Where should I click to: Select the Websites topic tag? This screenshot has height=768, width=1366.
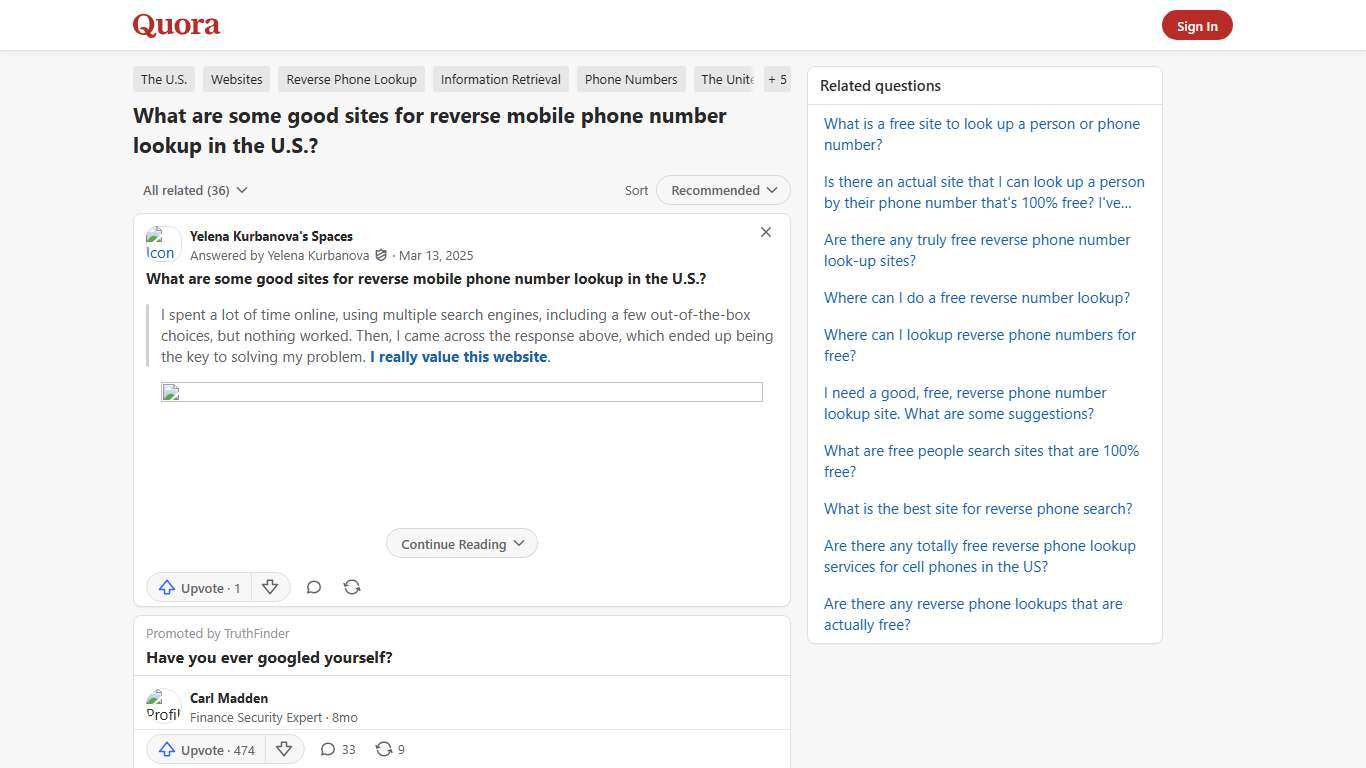tap(236, 79)
